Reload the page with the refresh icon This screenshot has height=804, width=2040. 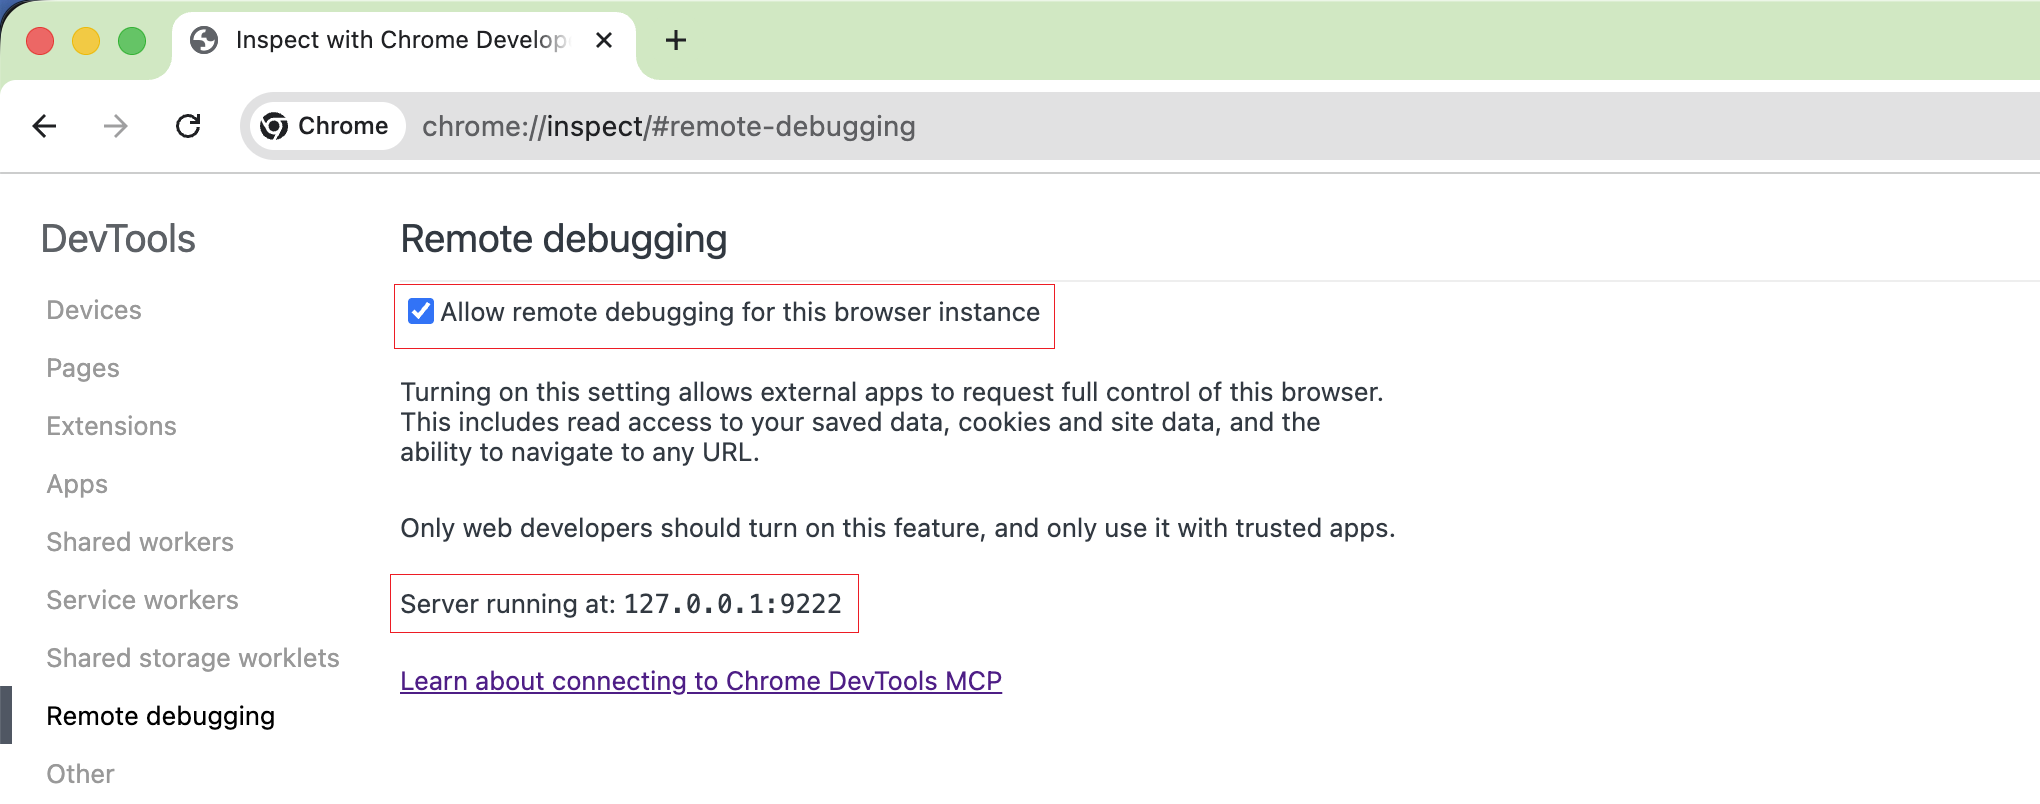click(188, 126)
